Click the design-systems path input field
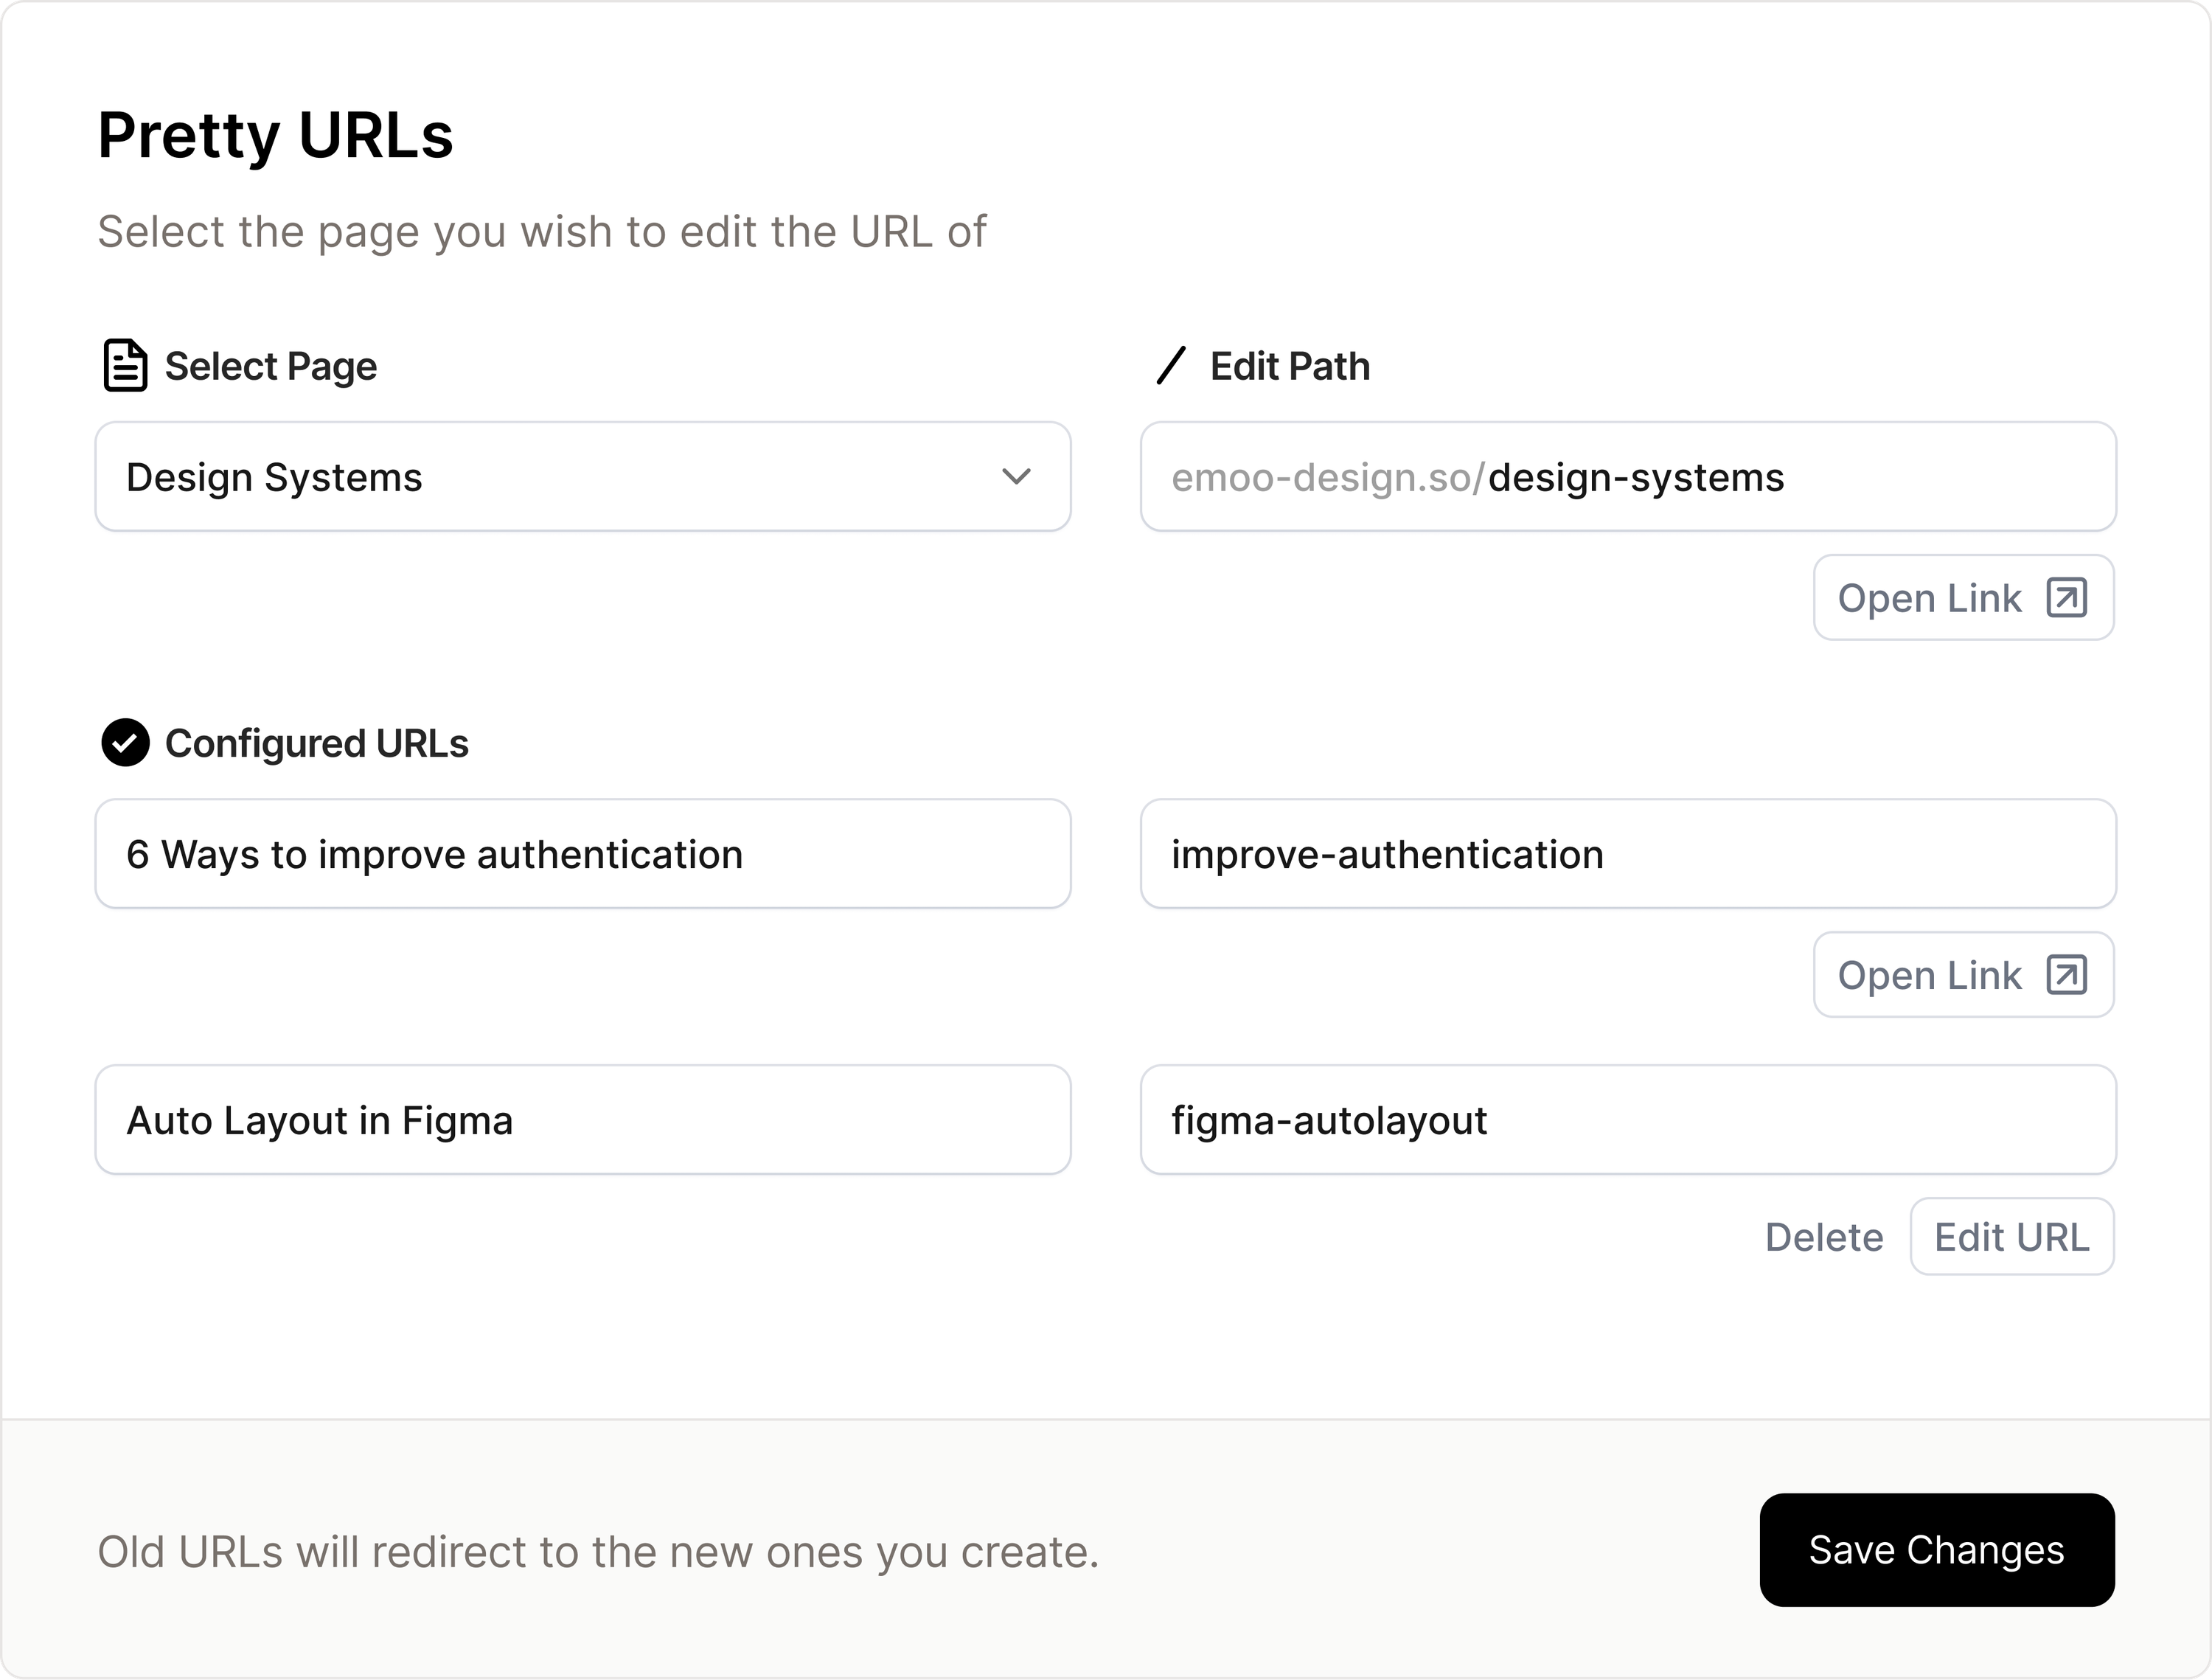Screen dimensions: 2212x1680 [x=1628, y=477]
